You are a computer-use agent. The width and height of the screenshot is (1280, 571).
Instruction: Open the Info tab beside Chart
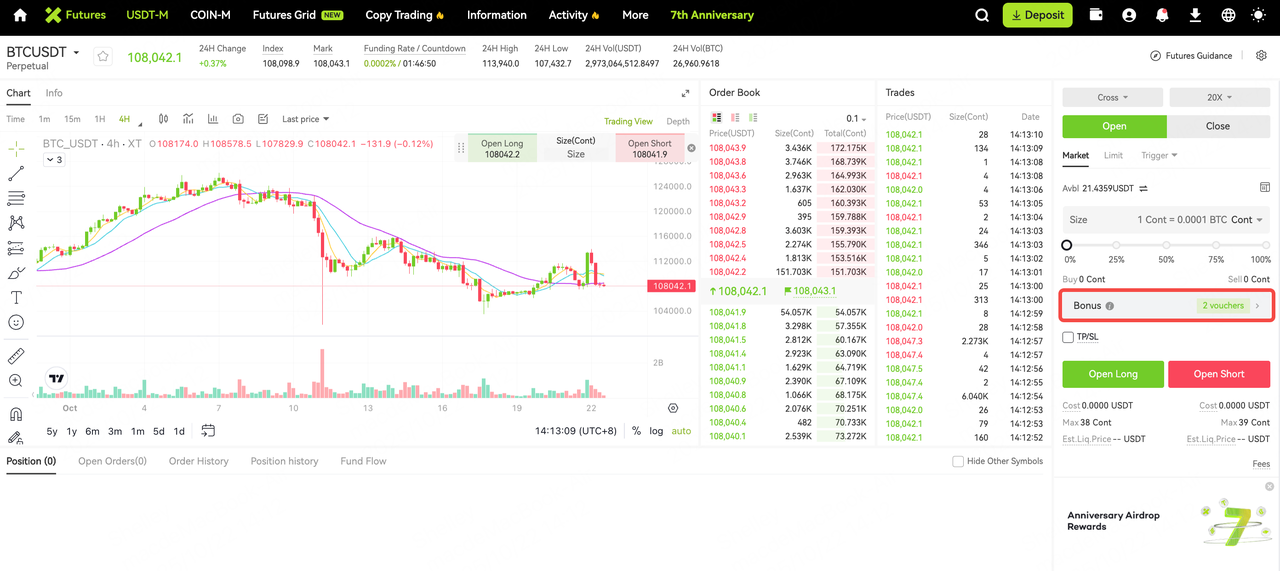(54, 93)
